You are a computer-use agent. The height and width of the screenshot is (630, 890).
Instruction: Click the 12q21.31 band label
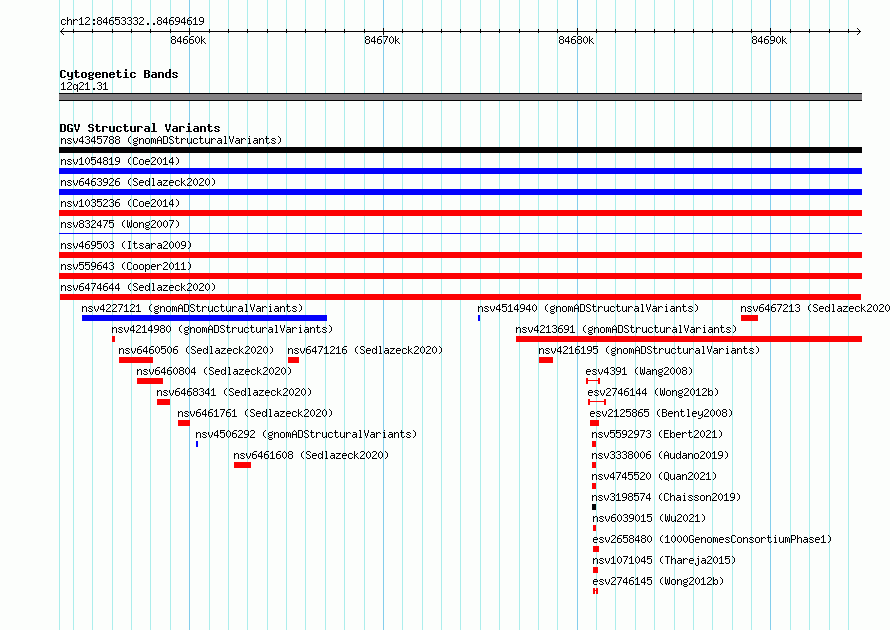point(84,86)
